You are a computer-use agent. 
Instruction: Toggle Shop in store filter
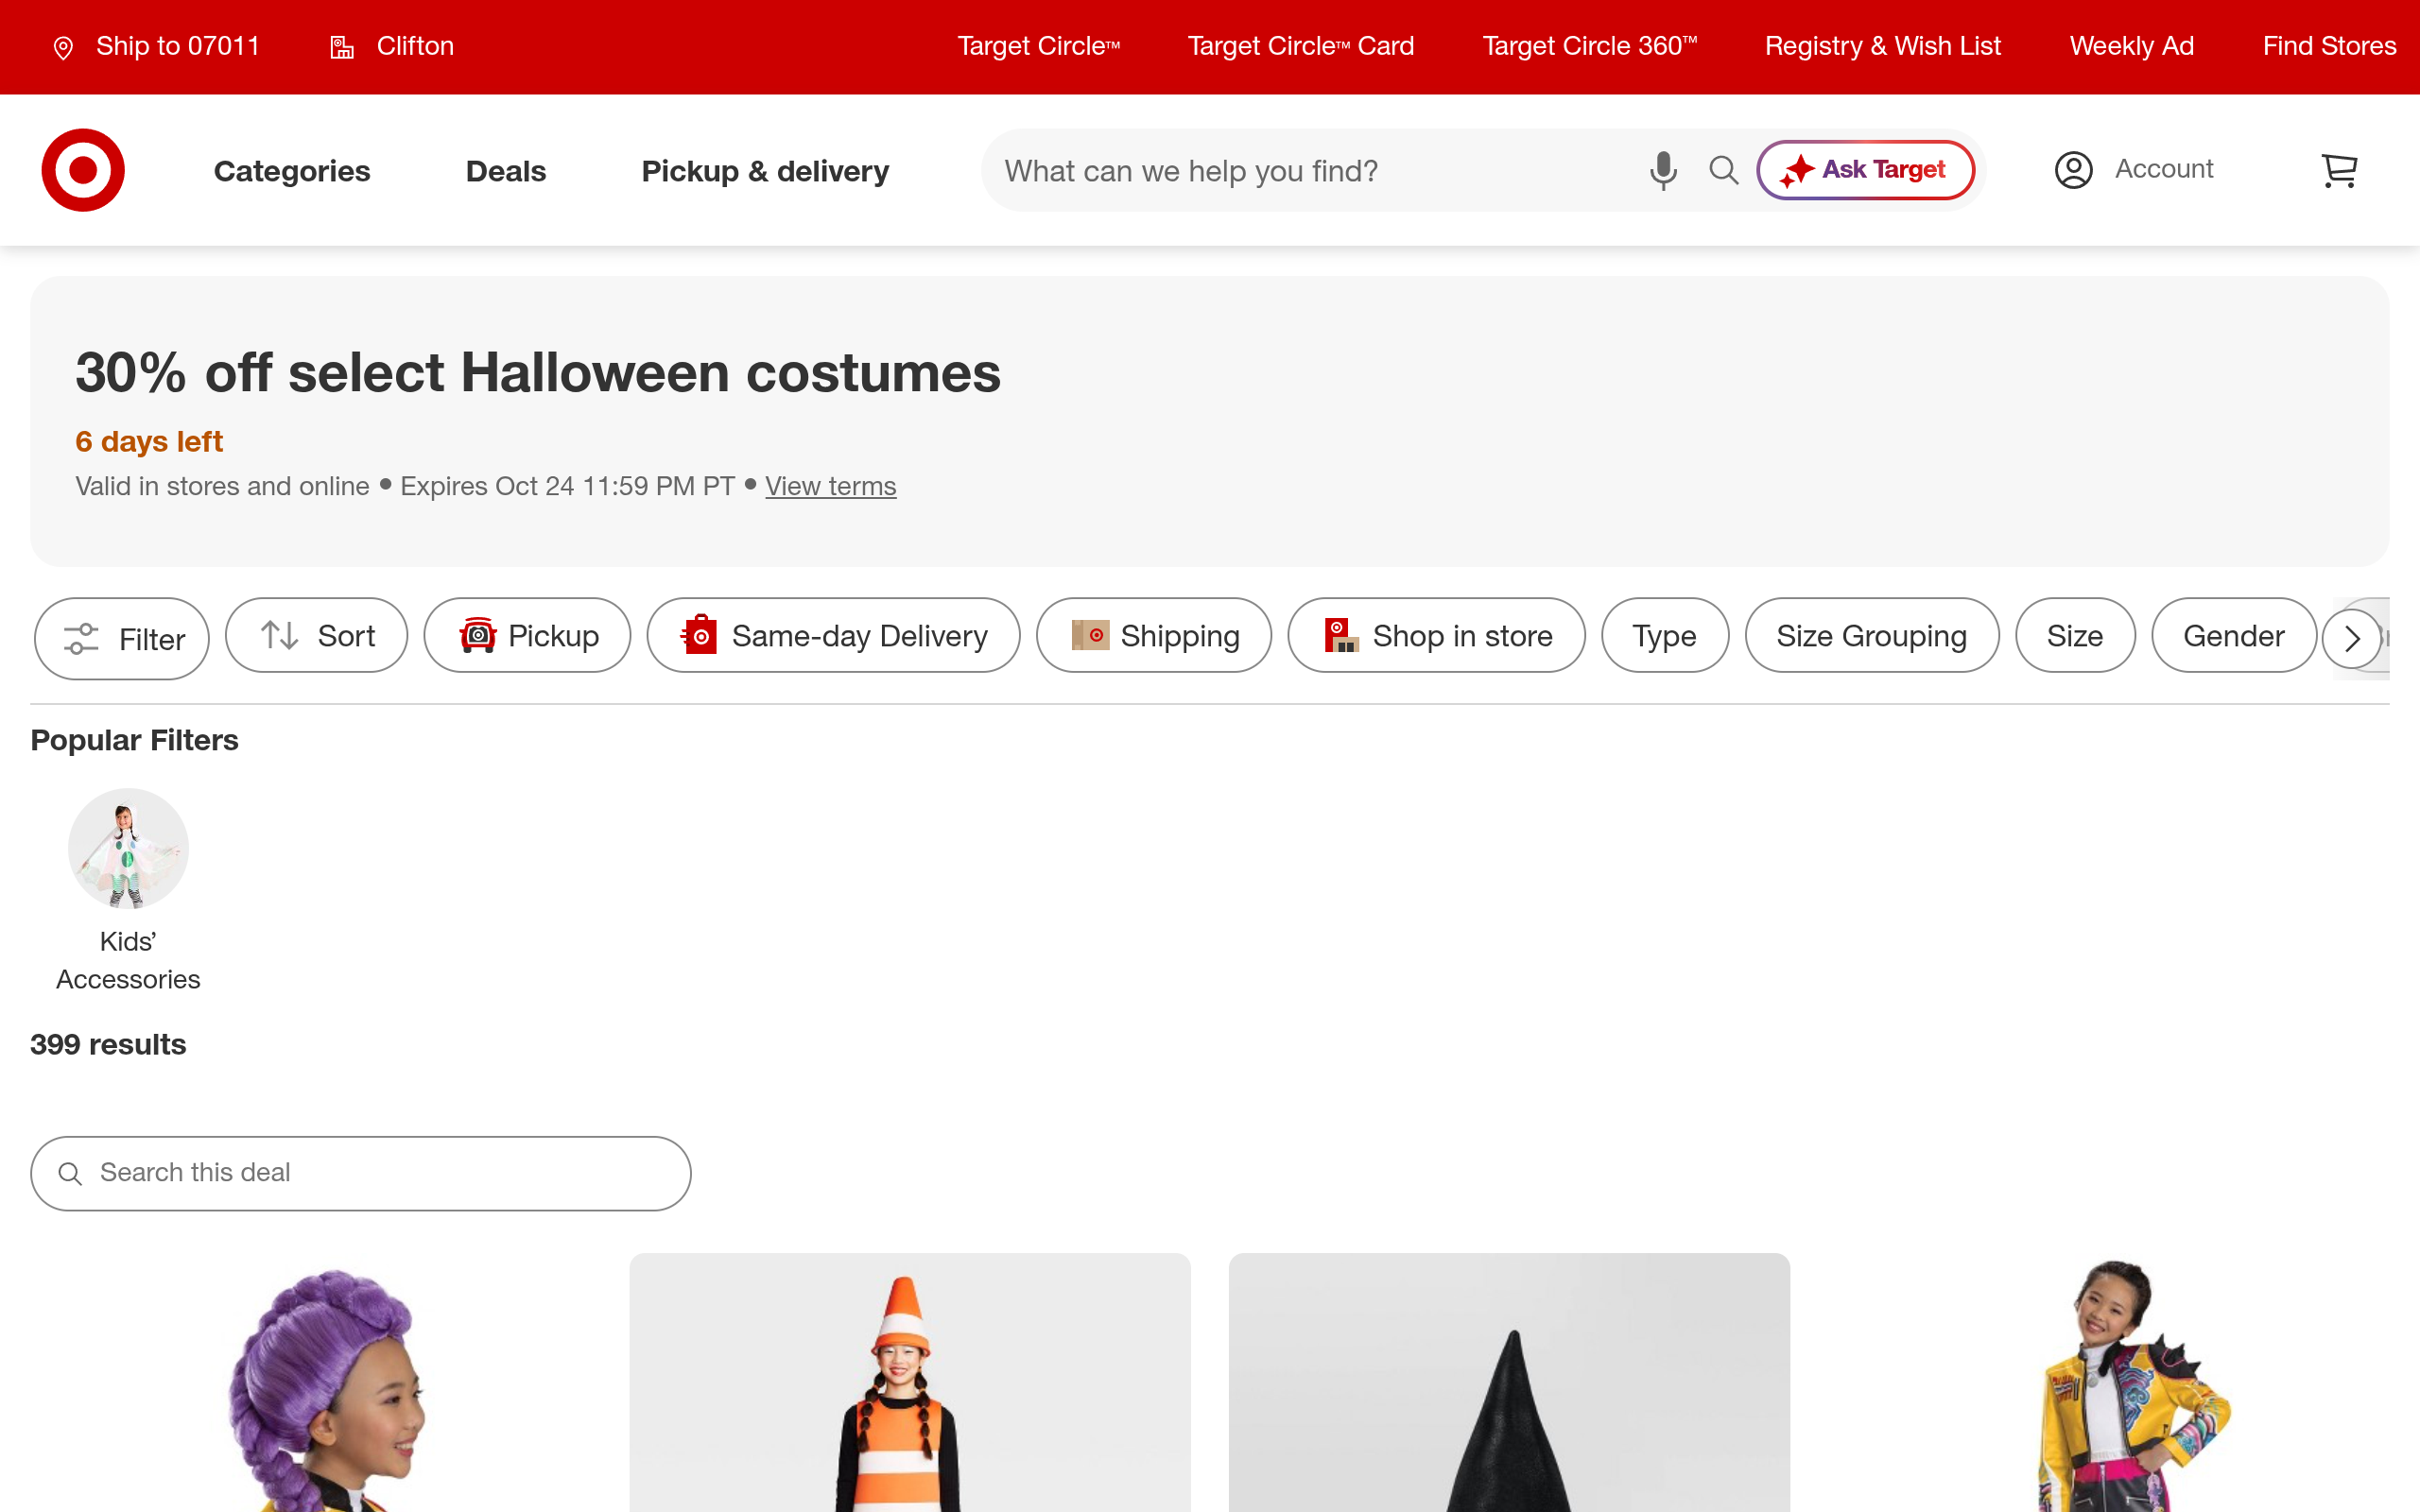1436,636
